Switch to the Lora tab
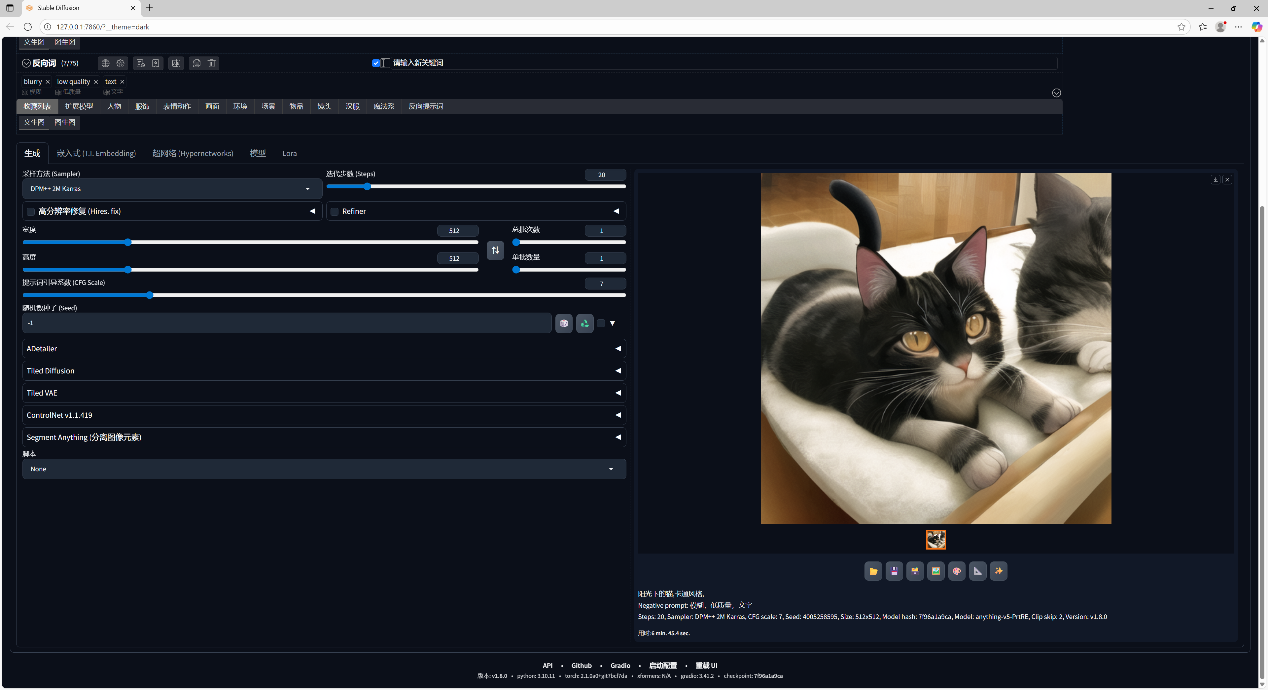 point(289,153)
